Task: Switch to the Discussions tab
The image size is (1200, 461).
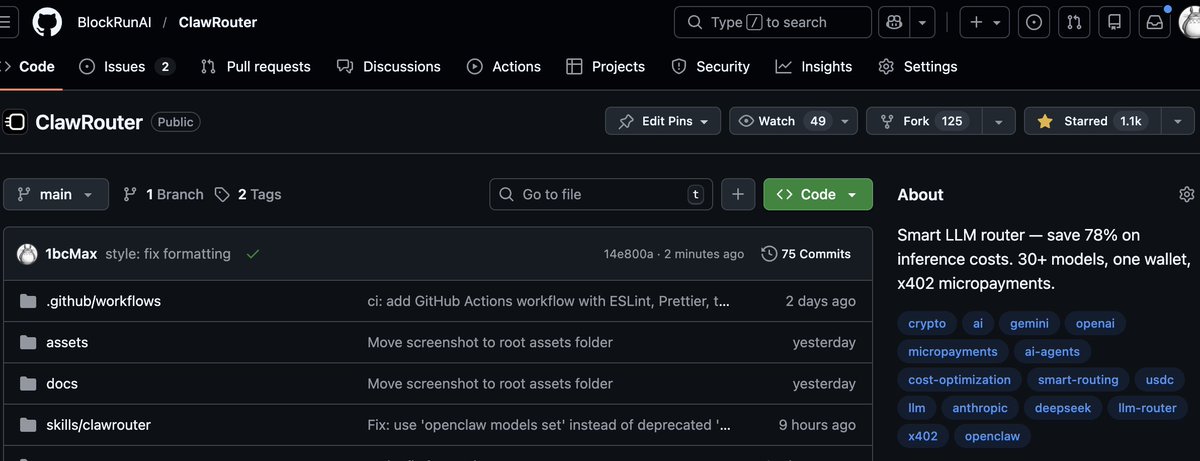Action: pos(388,66)
